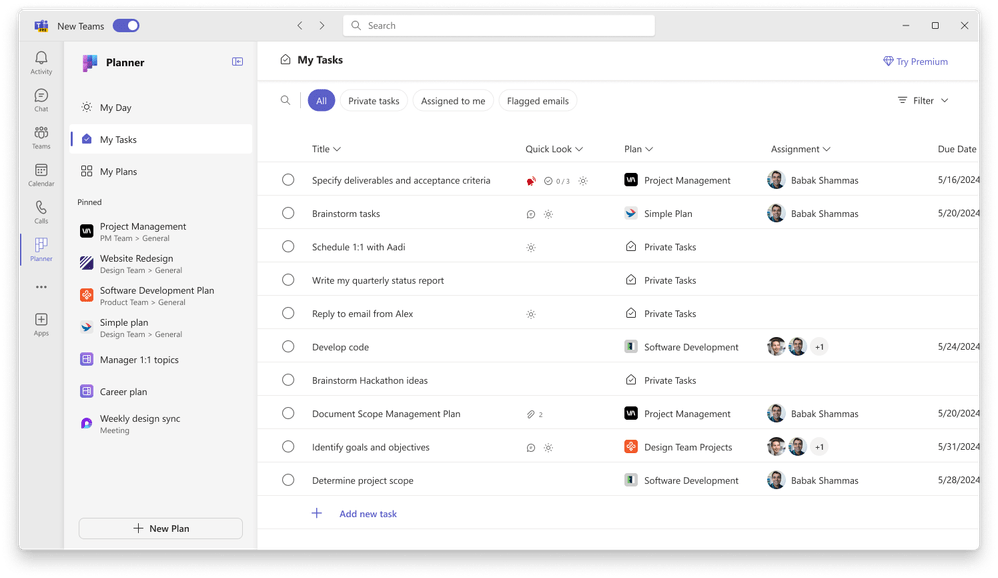998x578 pixels.
Task: Show more apps via ellipsis icon
Action: point(41,287)
